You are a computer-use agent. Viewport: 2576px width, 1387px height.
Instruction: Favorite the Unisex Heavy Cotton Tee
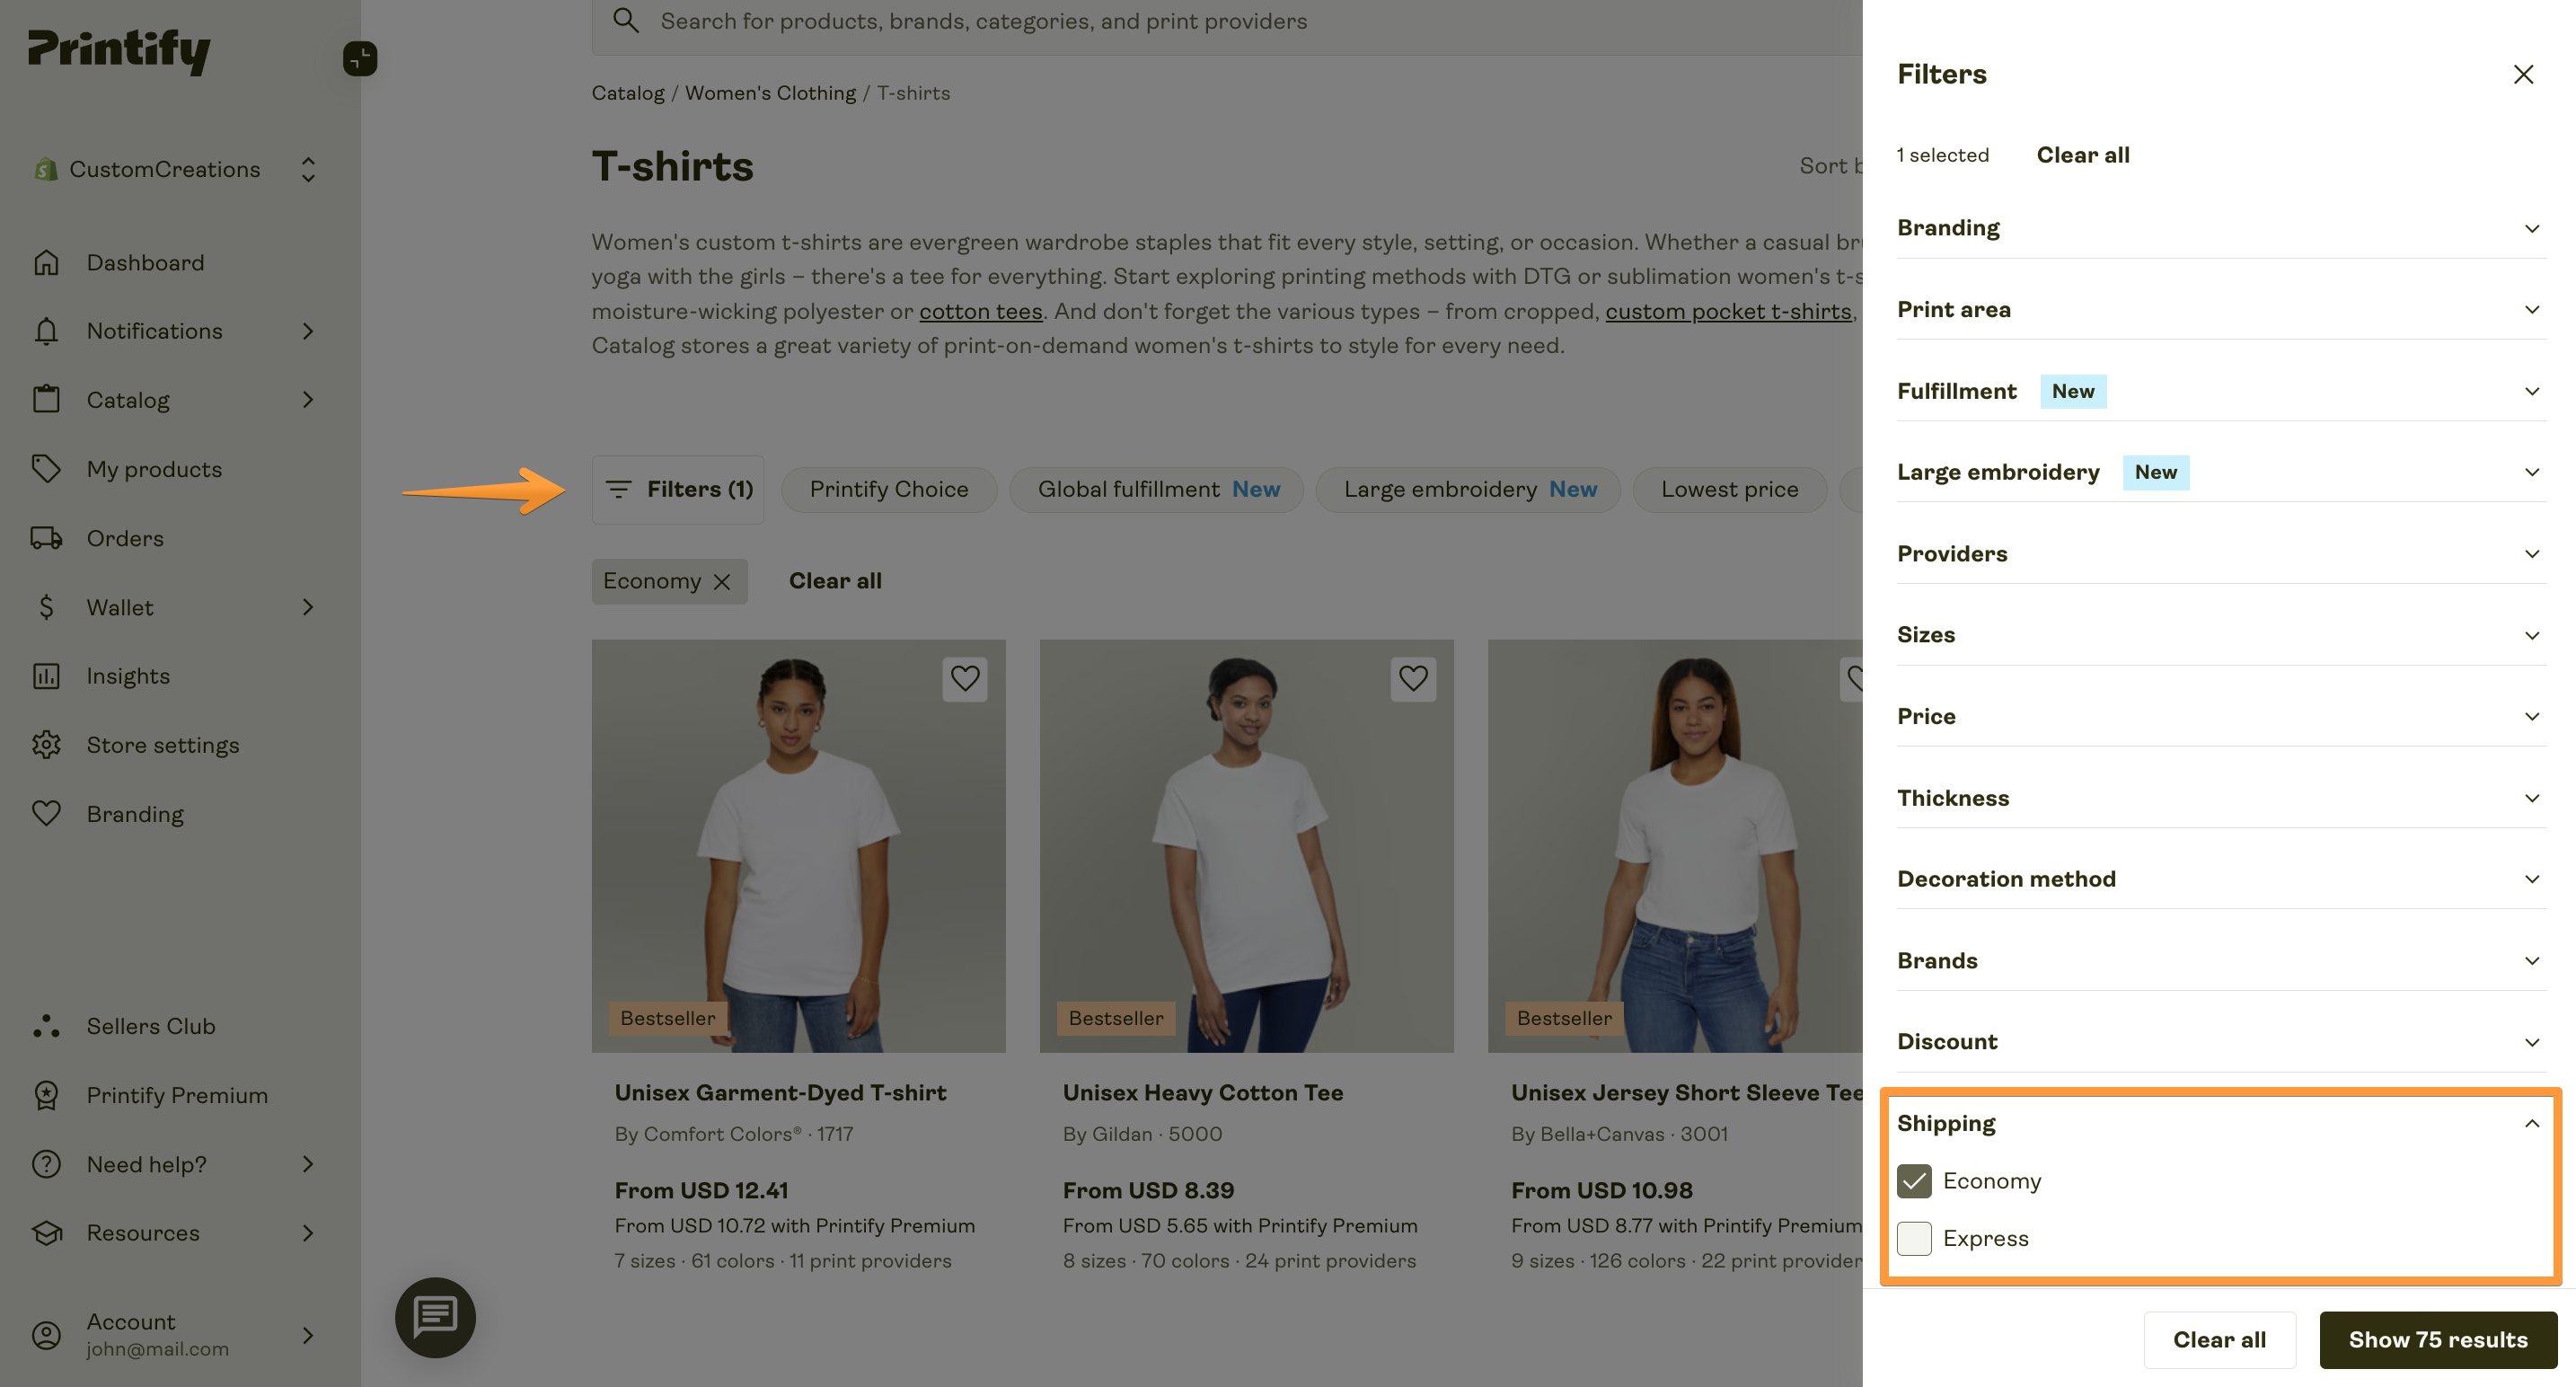point(1413,679)
